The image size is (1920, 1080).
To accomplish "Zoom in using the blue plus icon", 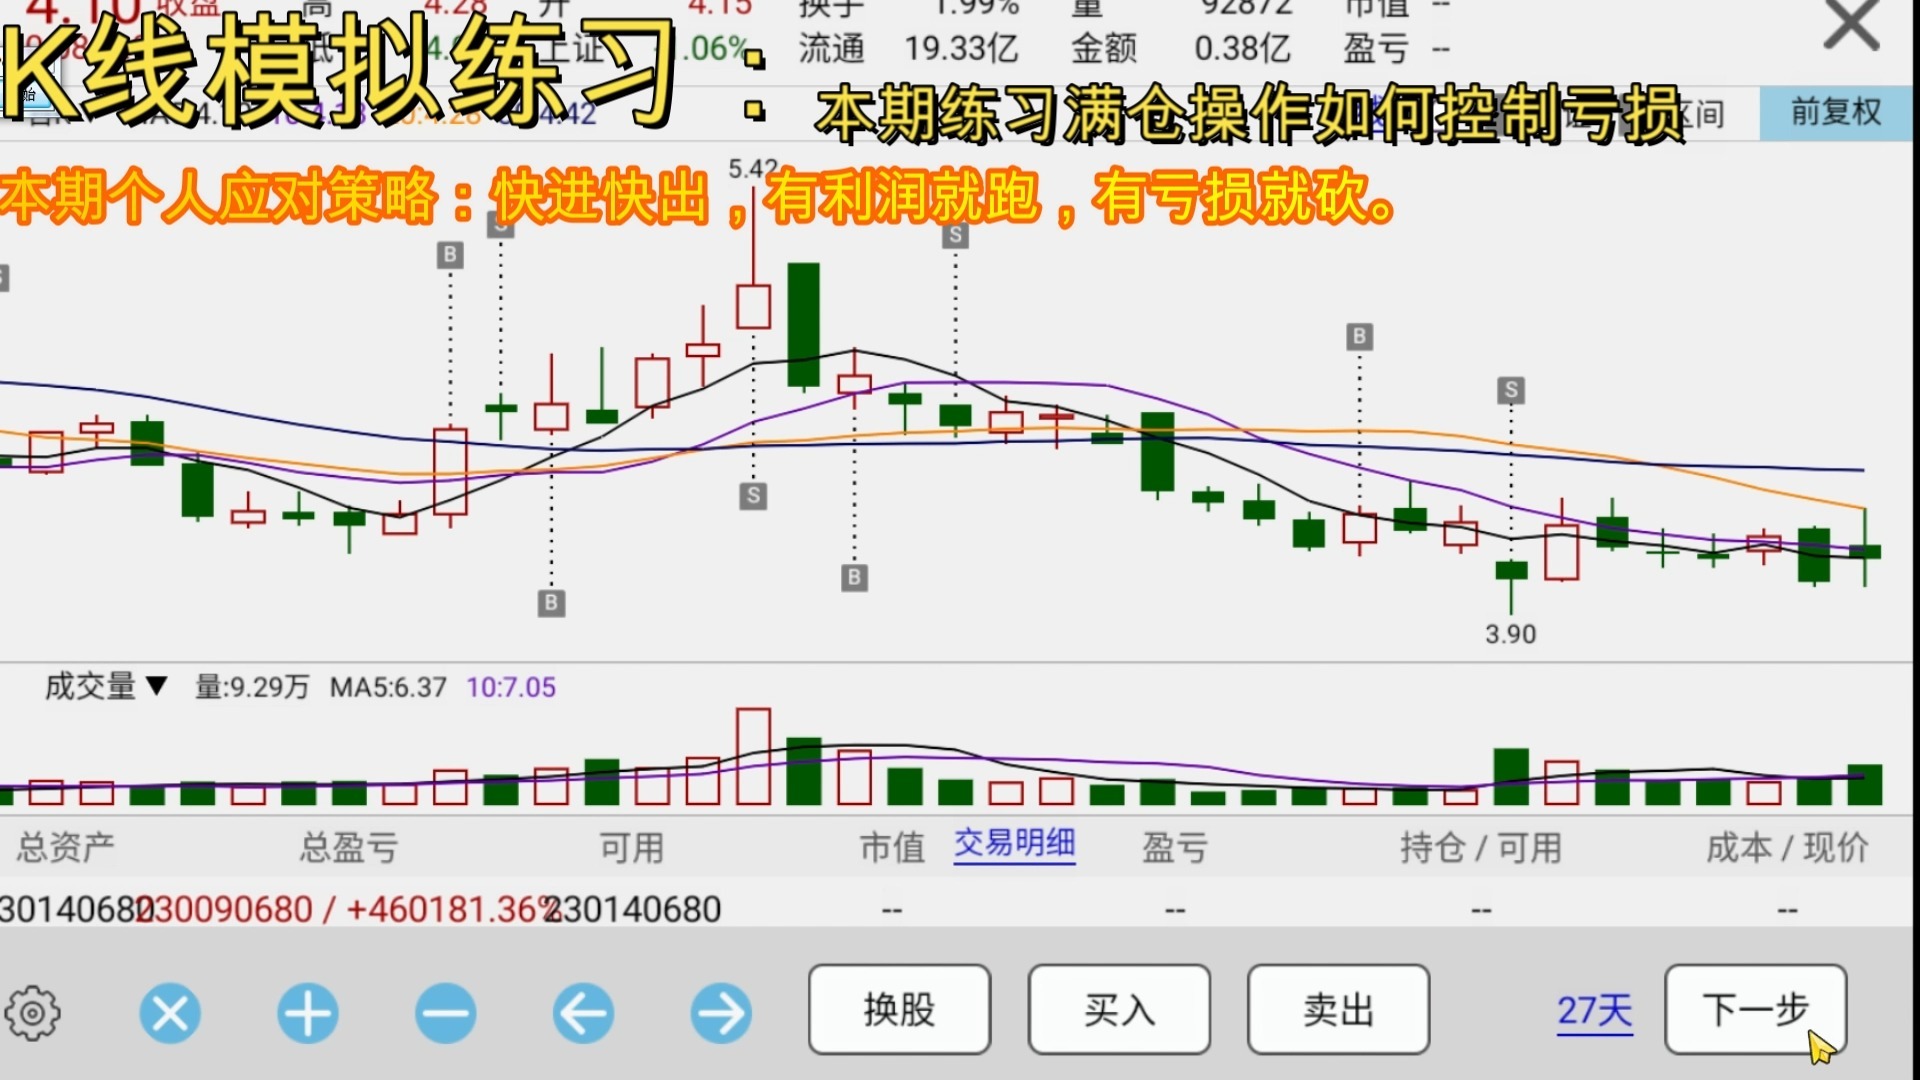I will tap(308, 1012).
